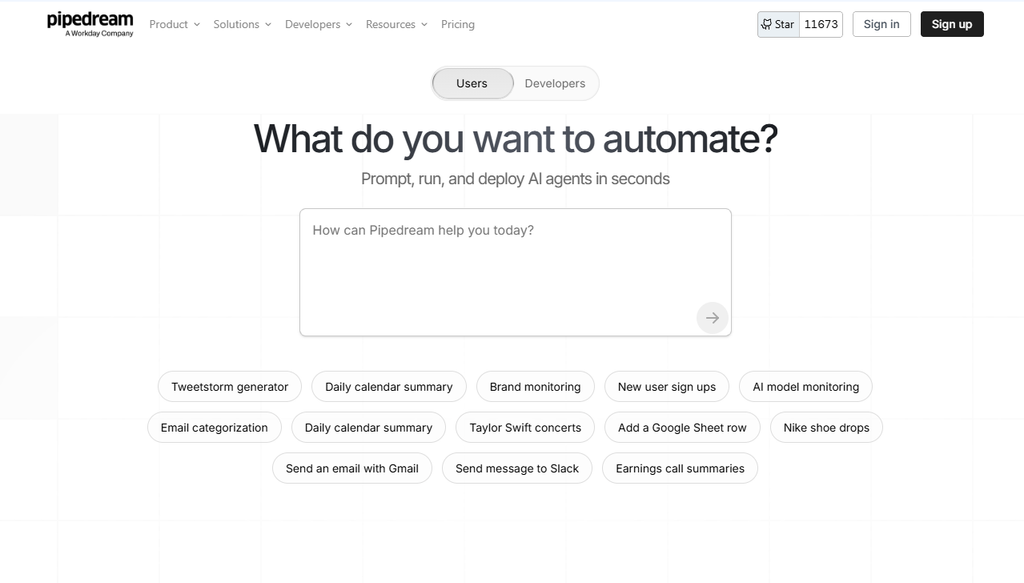Image resolution: width=1024 pixels, height=583 pixels.
Task: Pick the Email categorization suggestion
Action: click(x=214, y=428)
